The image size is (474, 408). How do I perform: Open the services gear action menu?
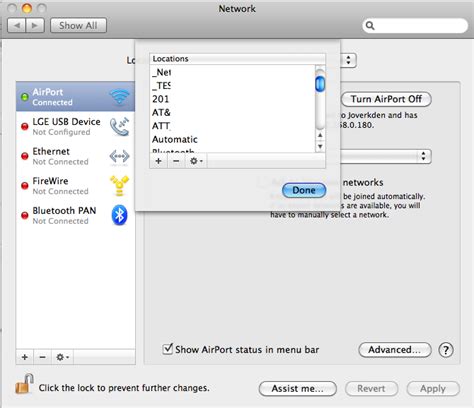62,357
